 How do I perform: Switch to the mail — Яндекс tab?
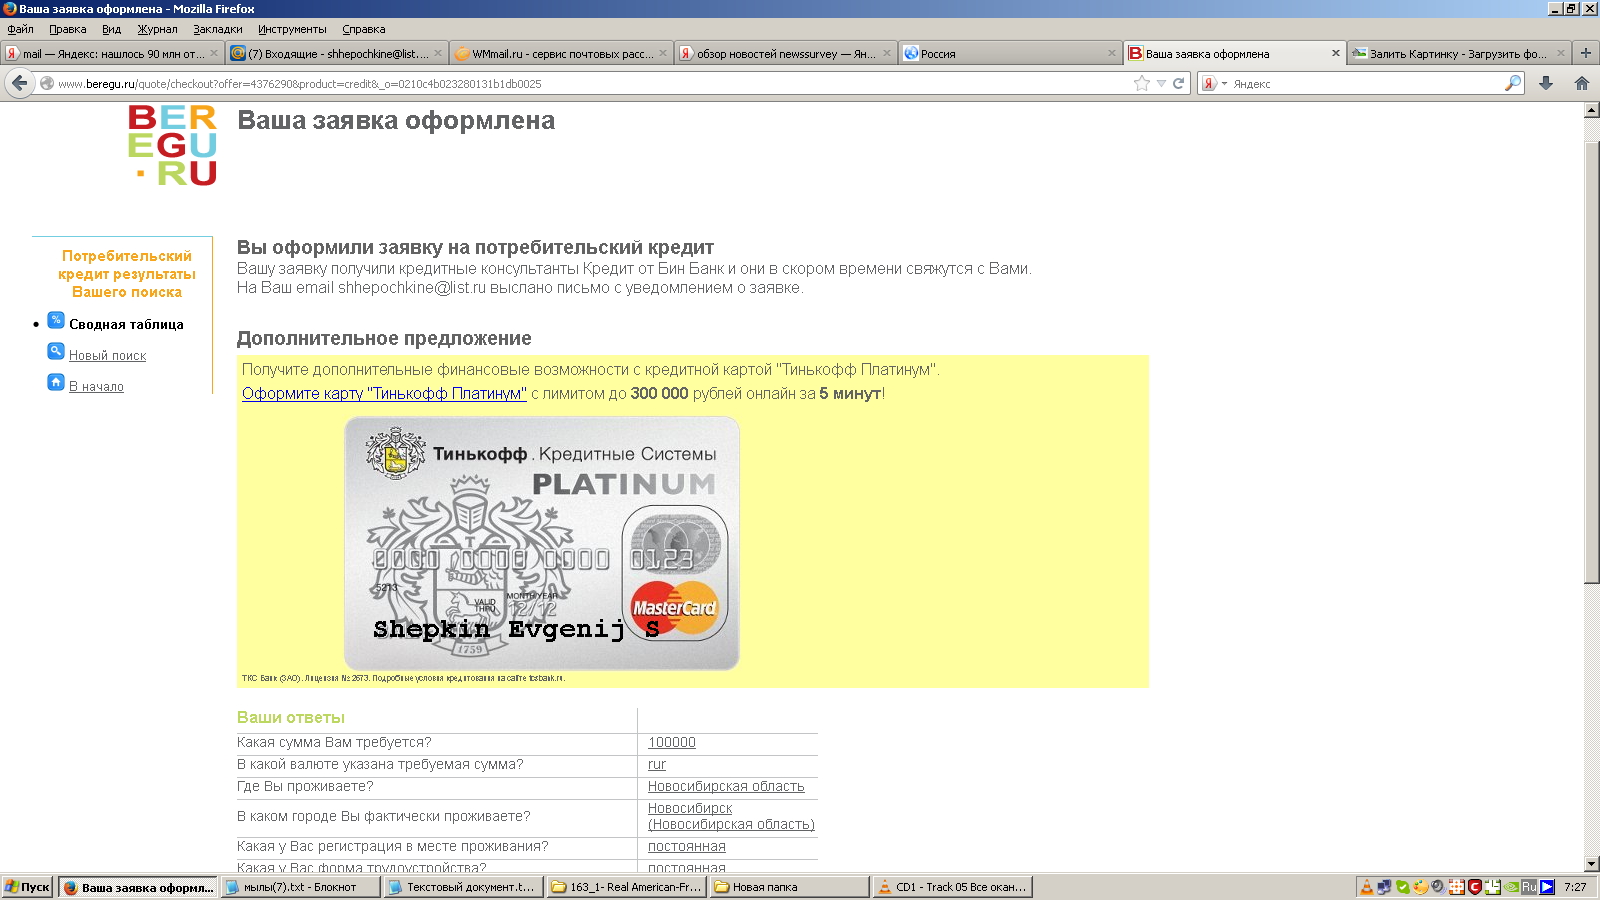click(x=111, y=53)
